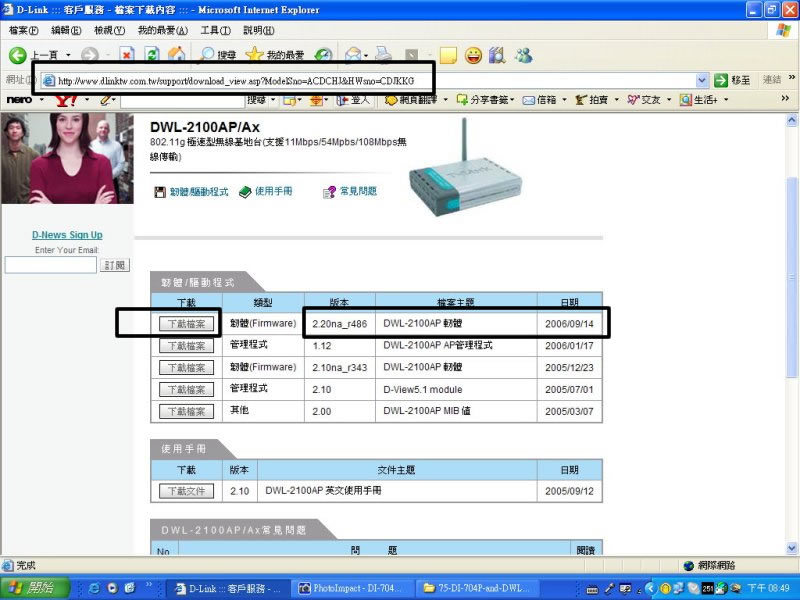Click the D-News Sign Up link

click(x=67, y=235)
